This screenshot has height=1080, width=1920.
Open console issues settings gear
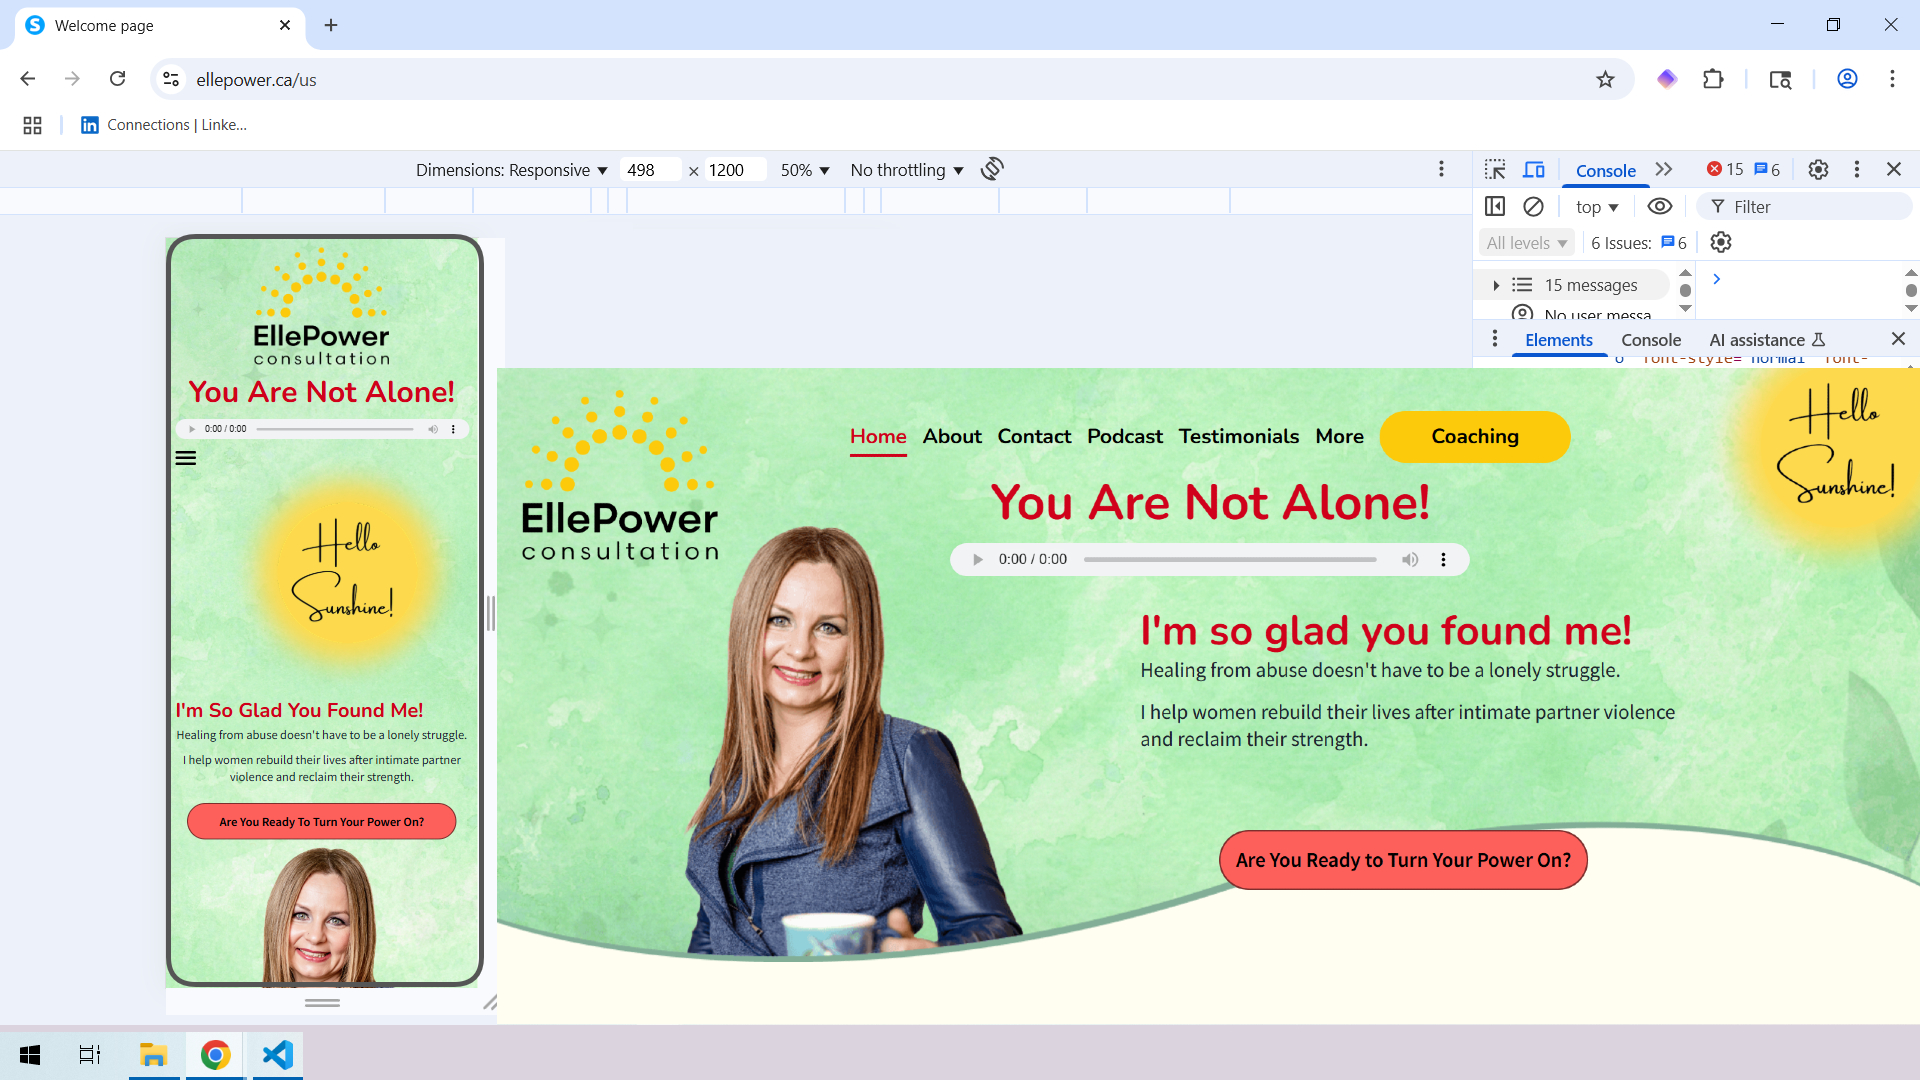(x=1721, y=243)
